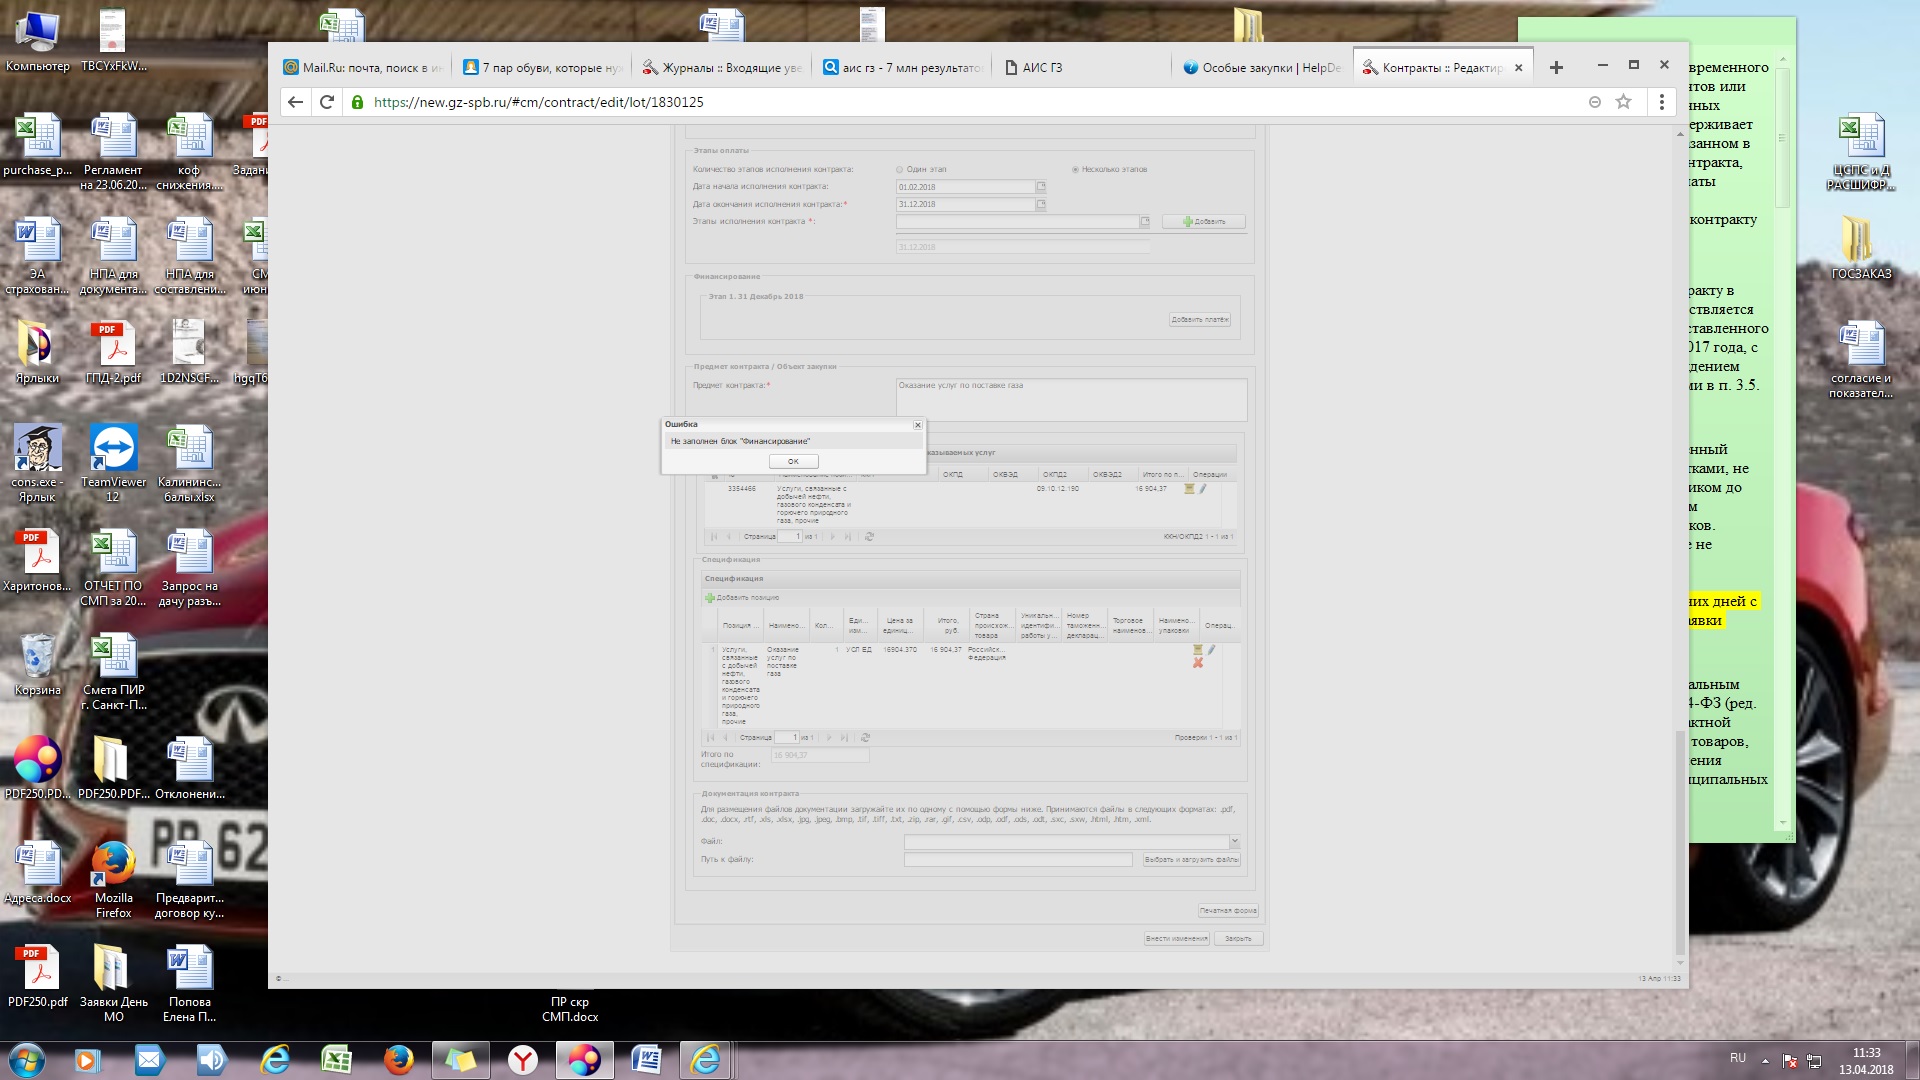Image resolution: width=1920 pixels, height=1080 pixels.
Task: Open Word from the taskbar
Action: point(646,1060)
